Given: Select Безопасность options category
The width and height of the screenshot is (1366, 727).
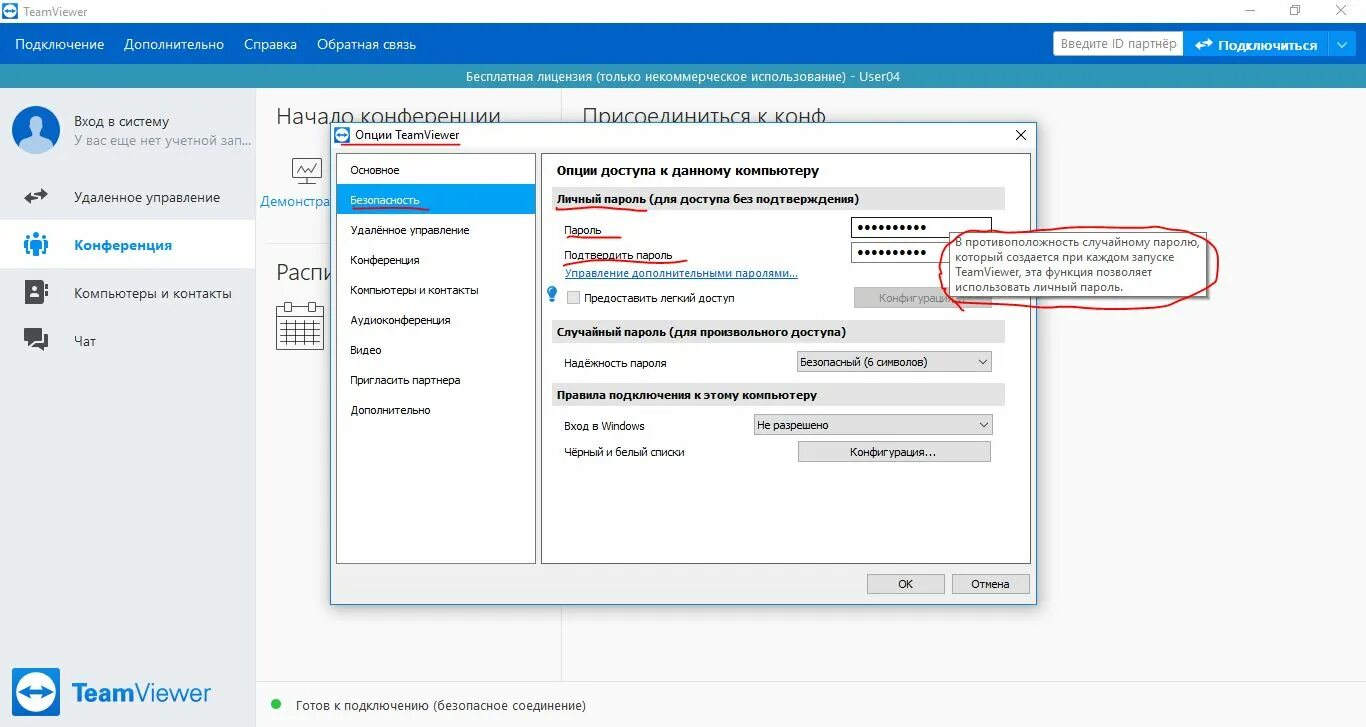Looking at the screenshot, I should click(x=436, y=200).
